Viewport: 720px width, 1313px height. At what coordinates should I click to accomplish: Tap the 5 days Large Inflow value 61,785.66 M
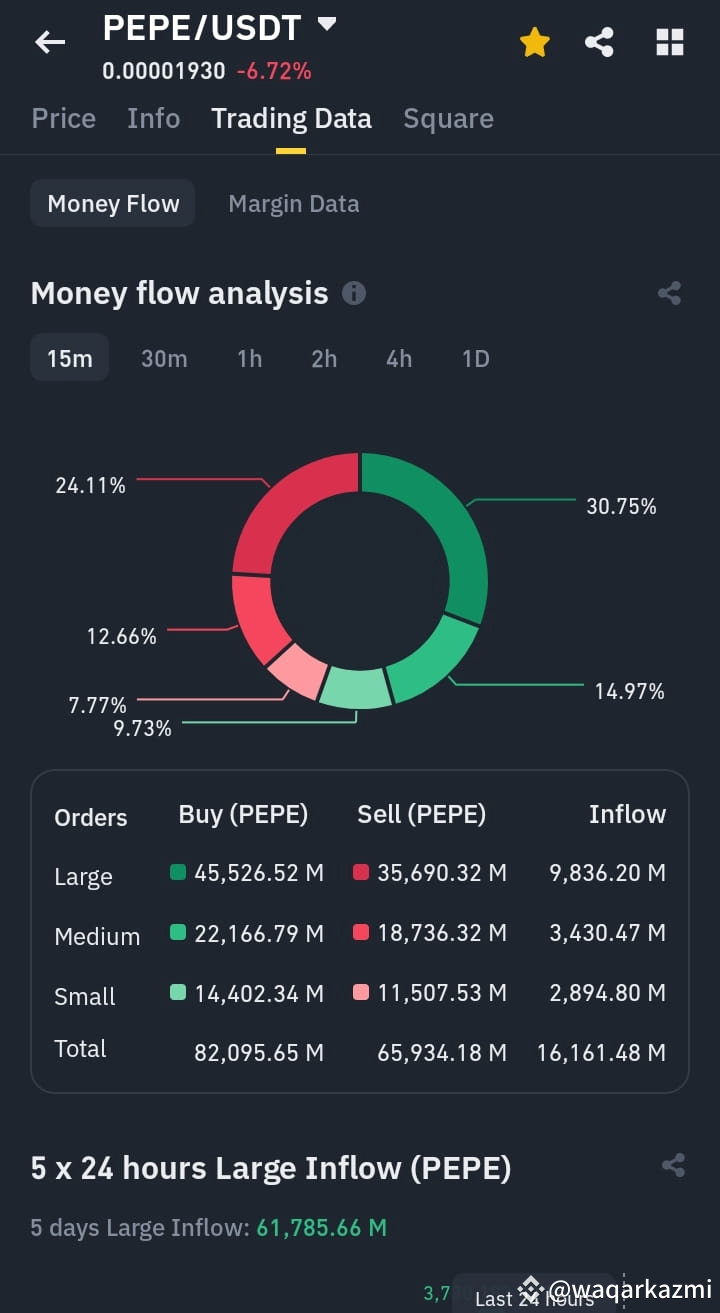tap(322, 1227)
